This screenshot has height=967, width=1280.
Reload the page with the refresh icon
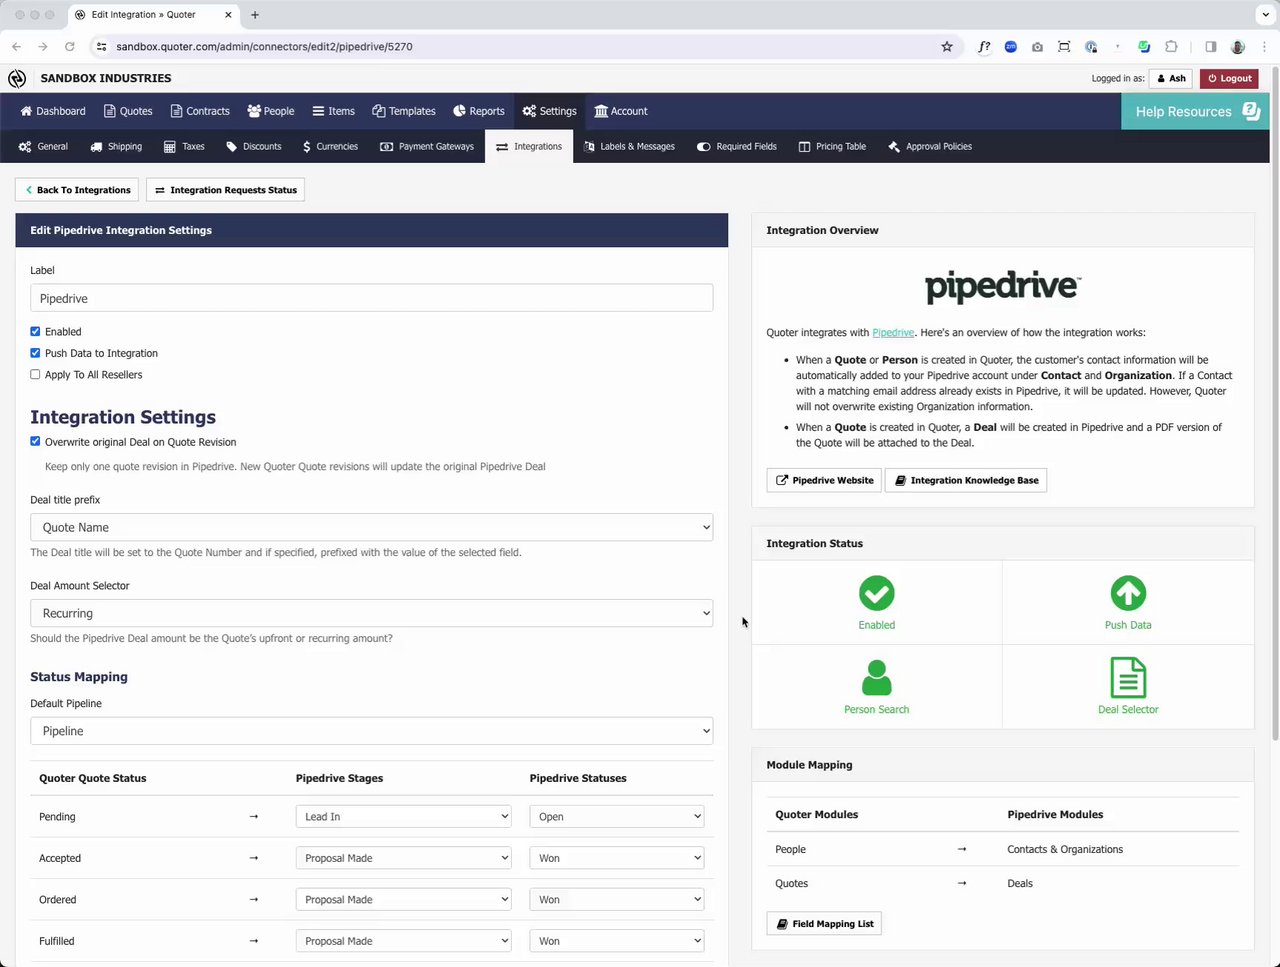pos(69,46)
